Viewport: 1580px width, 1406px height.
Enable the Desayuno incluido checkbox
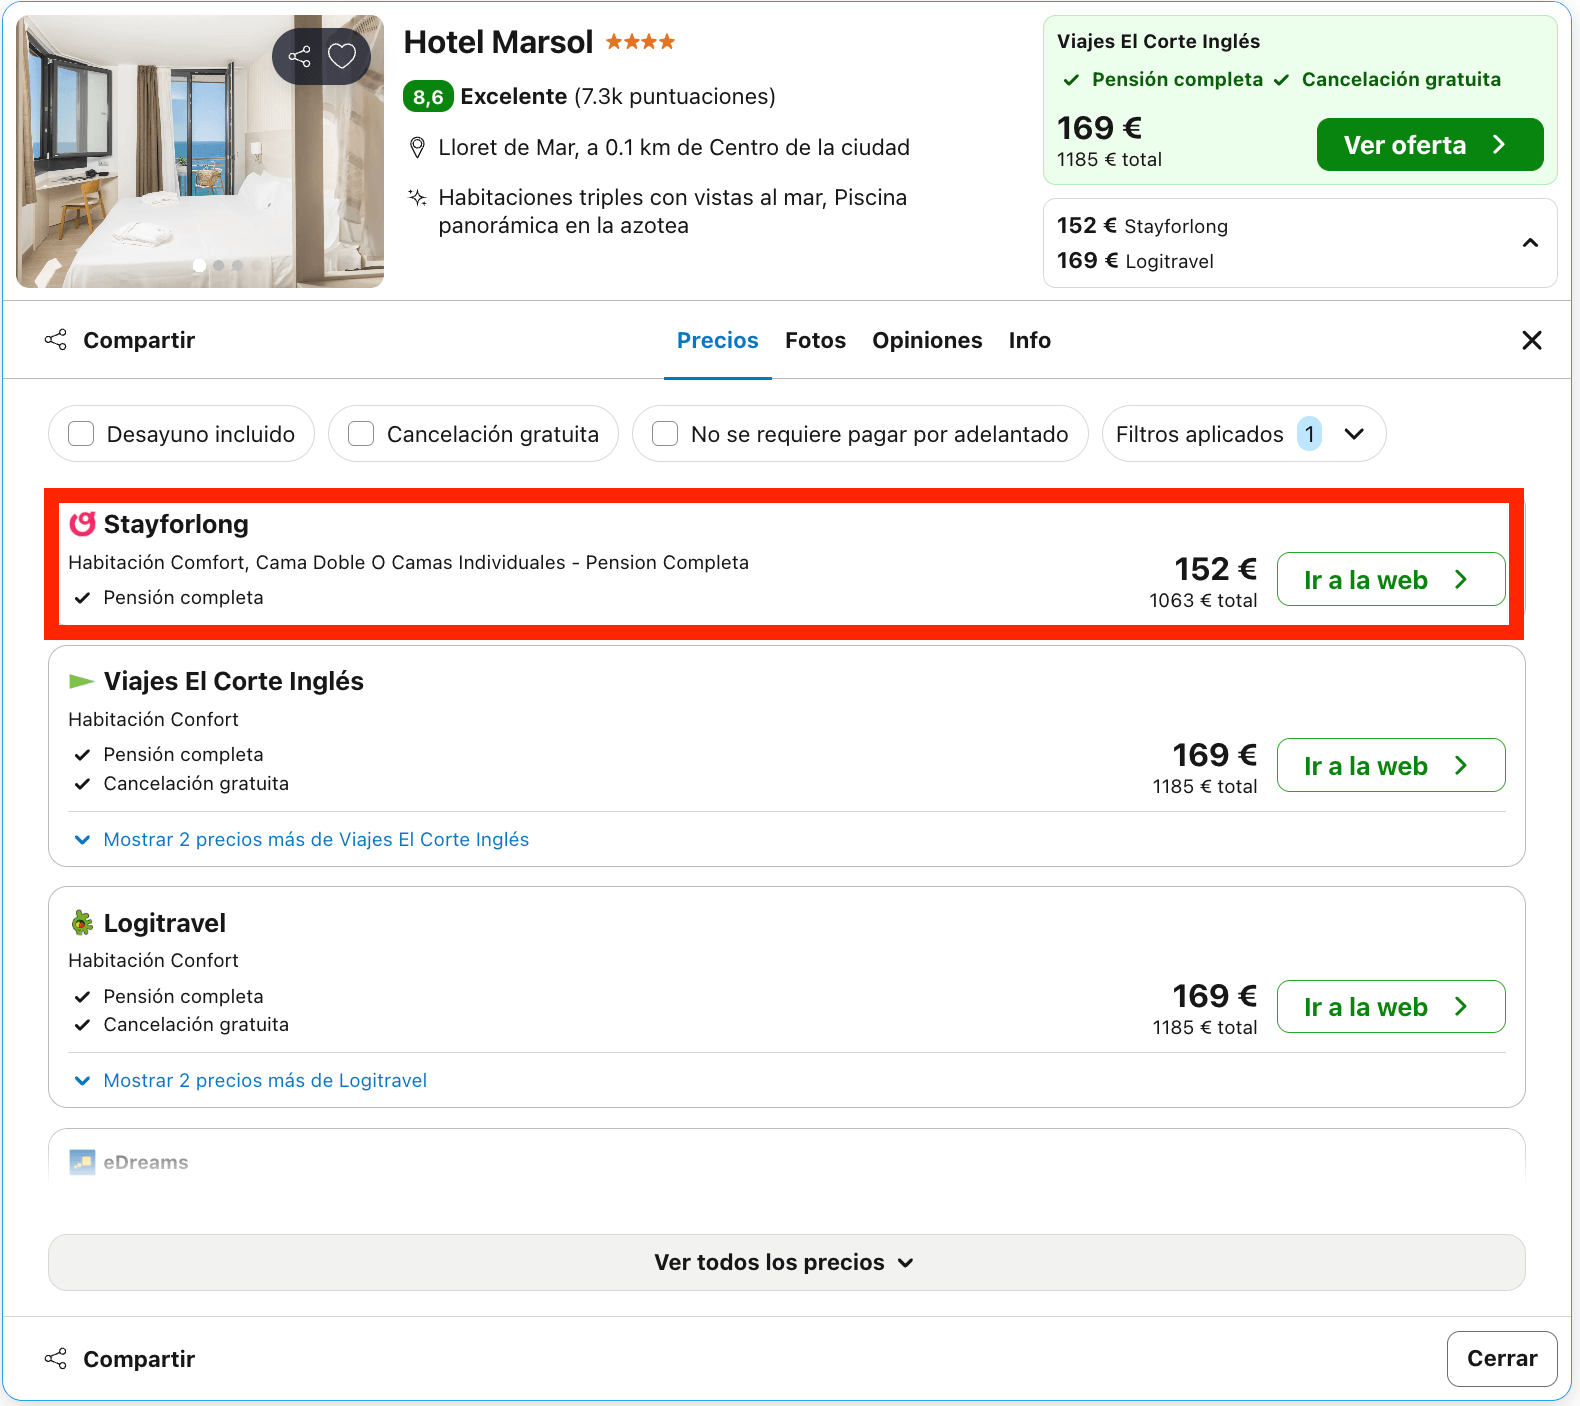coord(81,434)
